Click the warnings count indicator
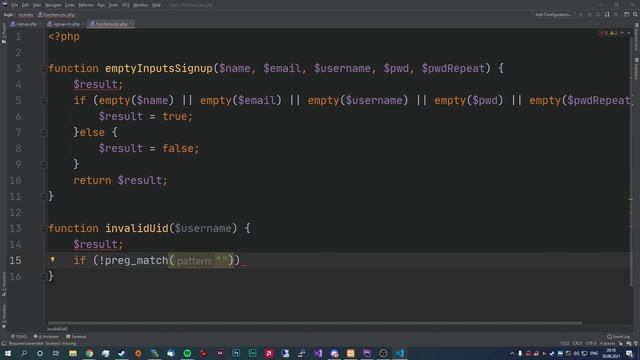Viewport: 640px width, 360px height. pyautogui.click(x=613, y=33)
